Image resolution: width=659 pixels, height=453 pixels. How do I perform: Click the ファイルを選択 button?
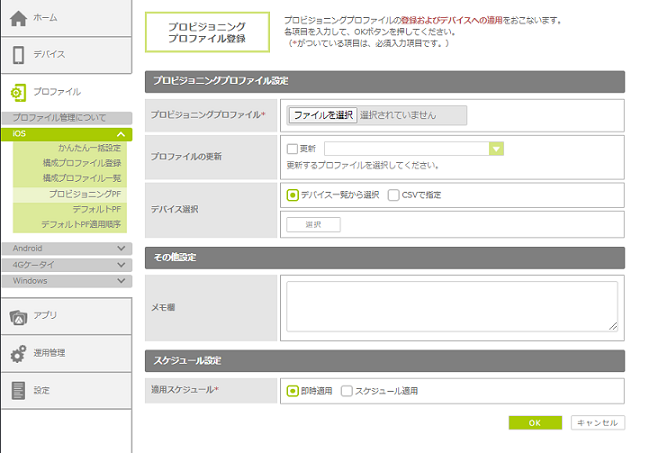point(323,115)
